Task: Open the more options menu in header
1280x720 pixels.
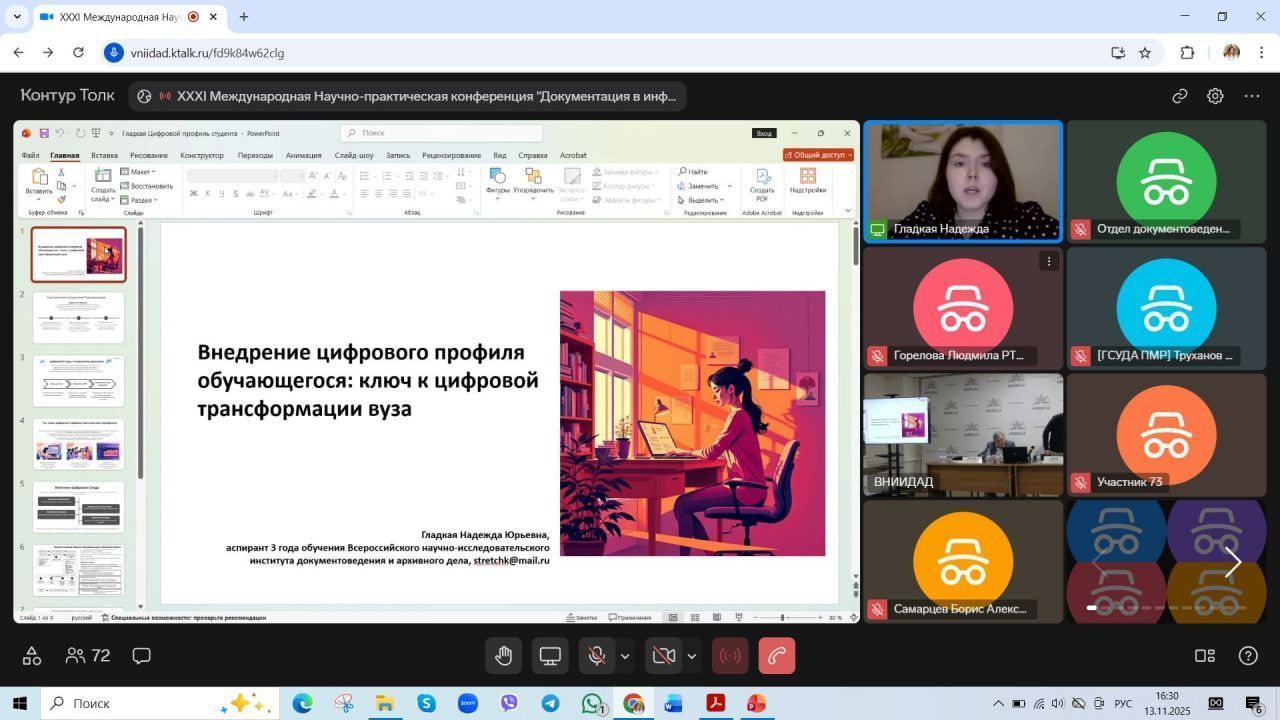Action: [1252, 96]
